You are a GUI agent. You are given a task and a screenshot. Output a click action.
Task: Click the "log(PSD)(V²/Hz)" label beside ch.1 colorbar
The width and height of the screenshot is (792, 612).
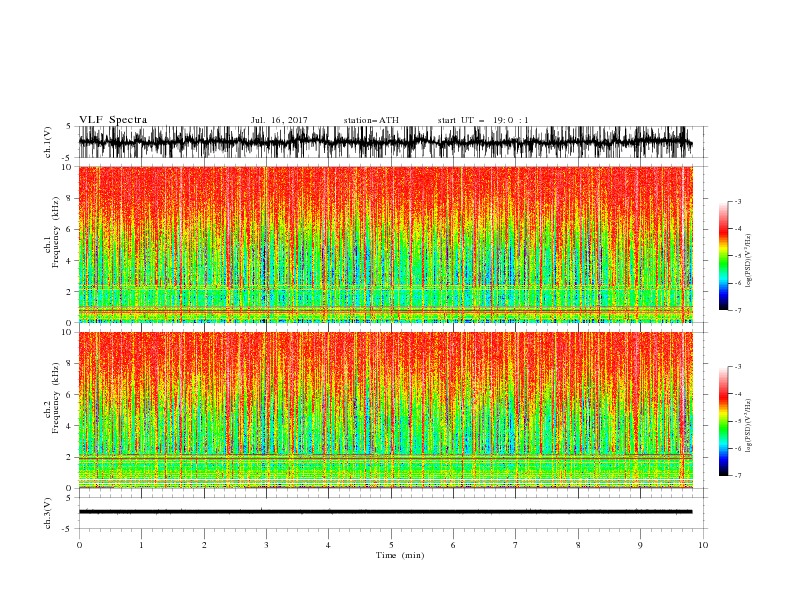(749, 261)
